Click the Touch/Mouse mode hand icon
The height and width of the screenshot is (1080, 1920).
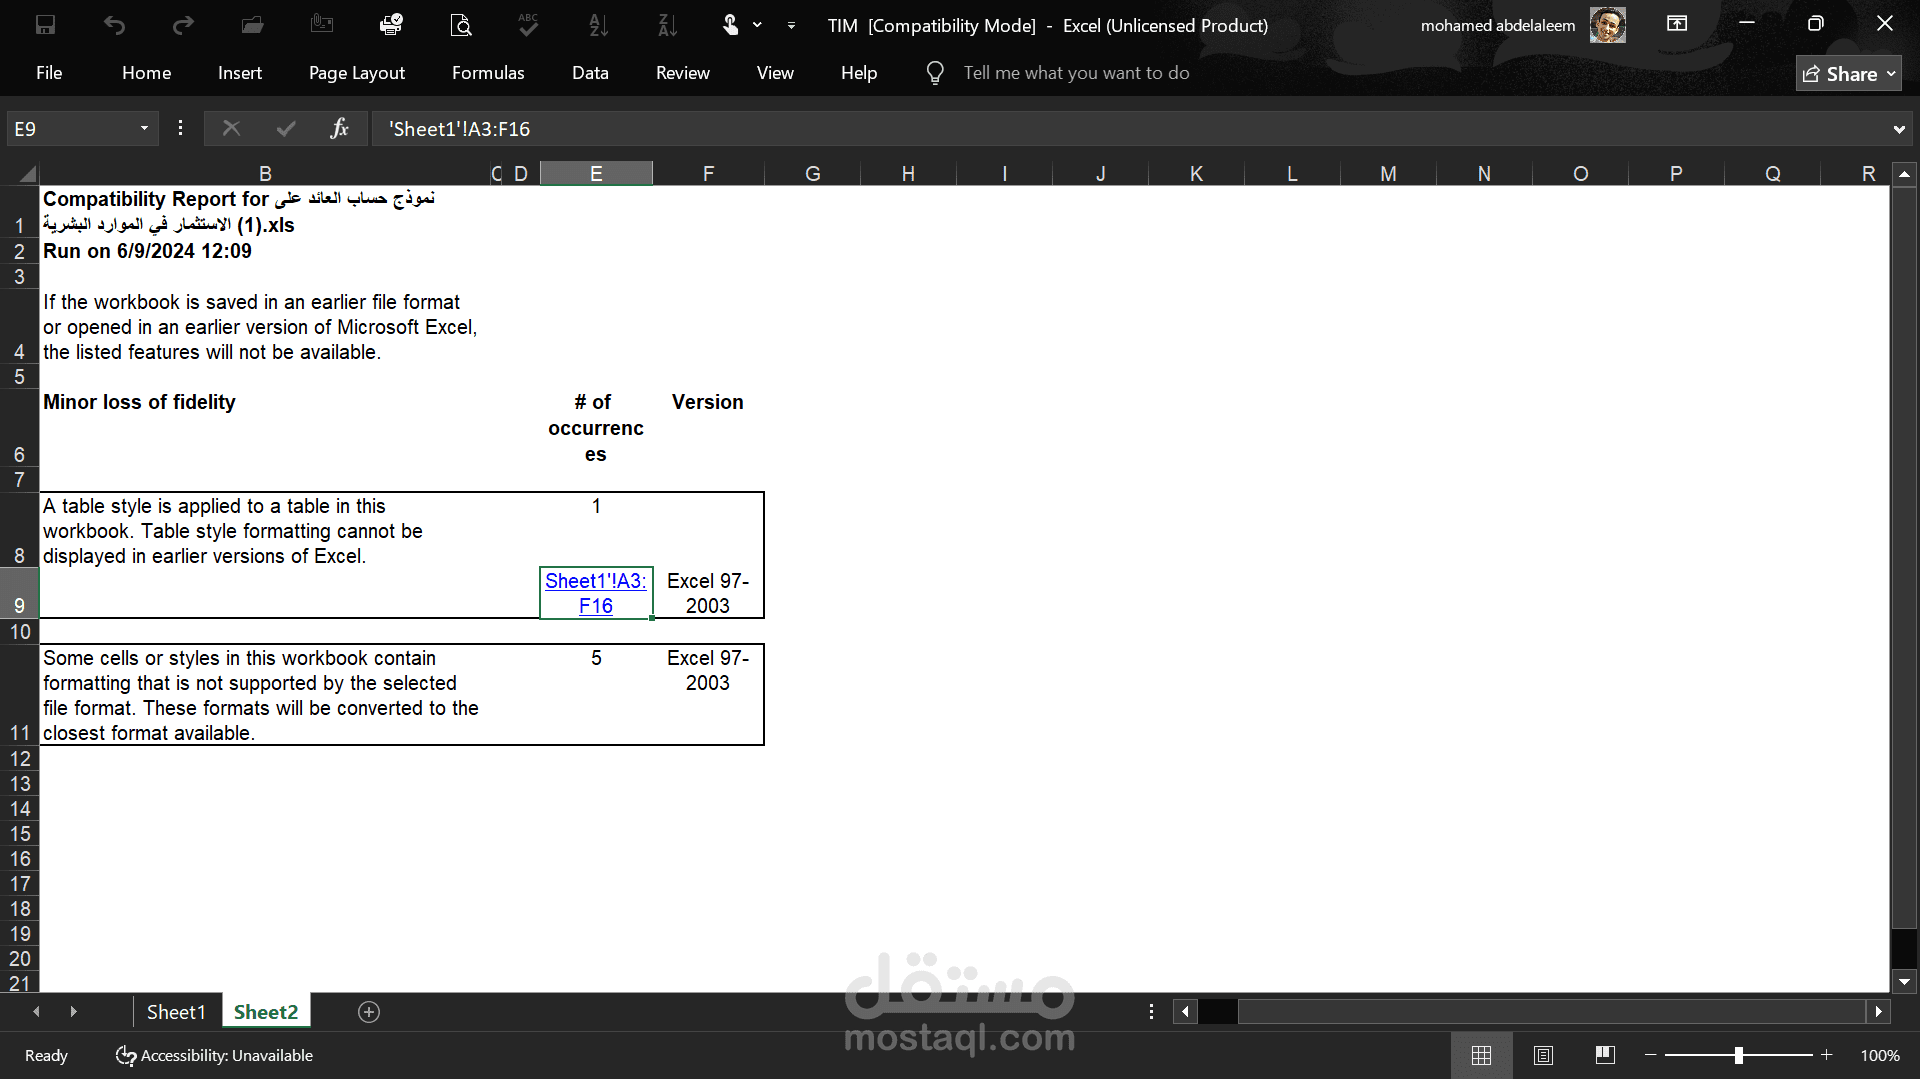731,25
